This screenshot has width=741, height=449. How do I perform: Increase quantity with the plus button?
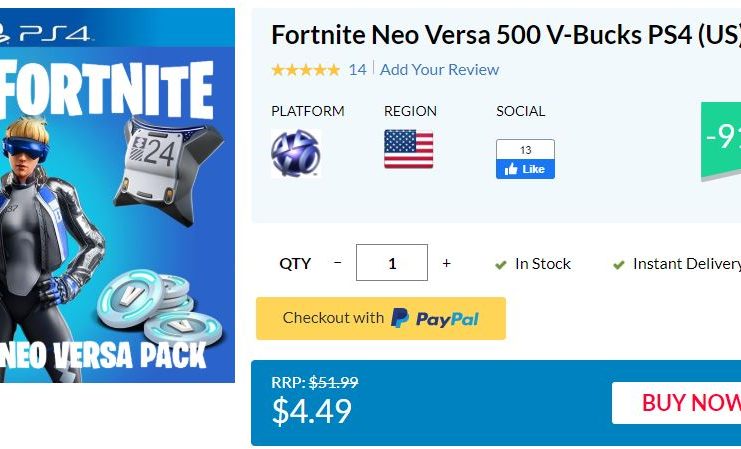pyautogui.click(x=447, y=263)
